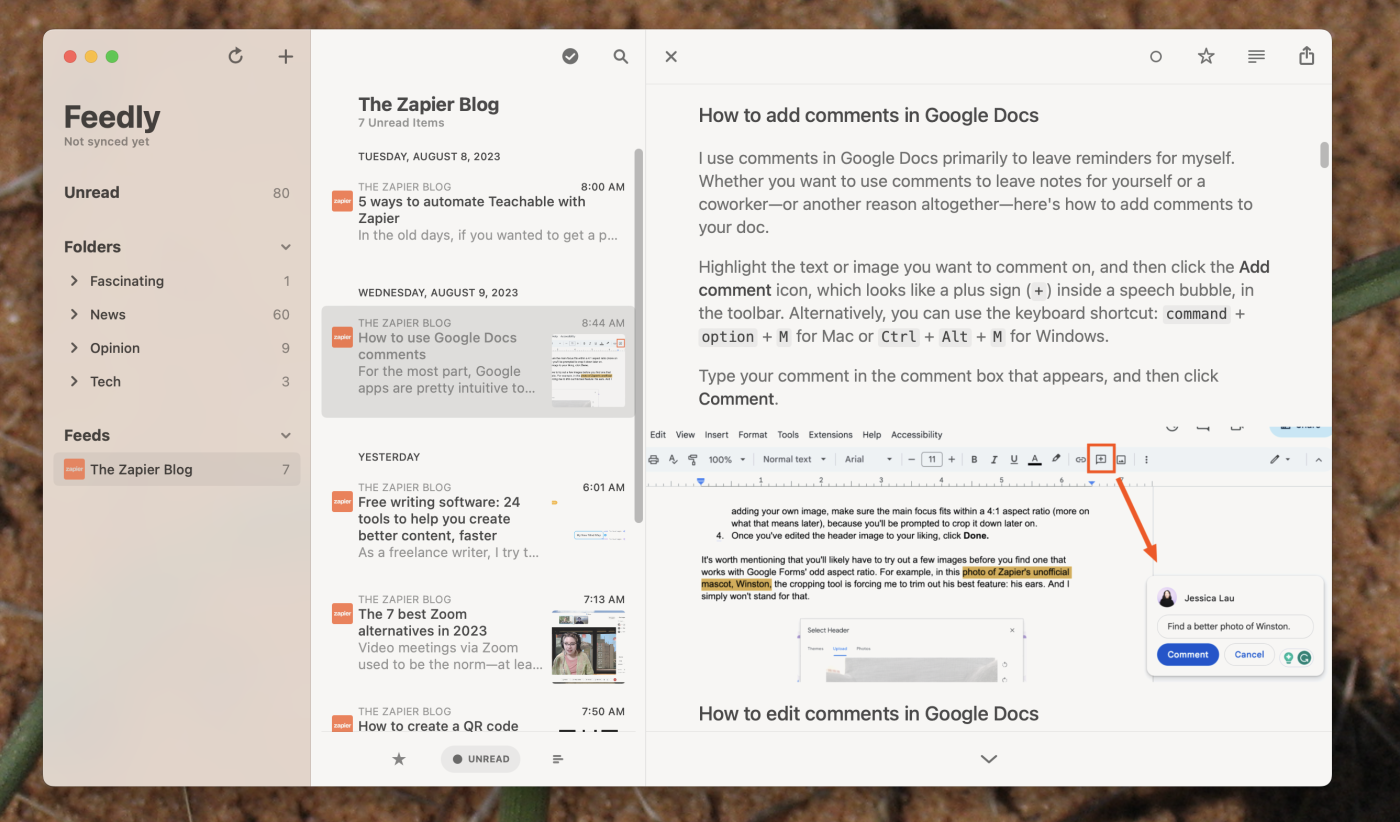Switch list layout with lines icon
The height and width of the screenshot is (822, 1400).
coord(558,759)
